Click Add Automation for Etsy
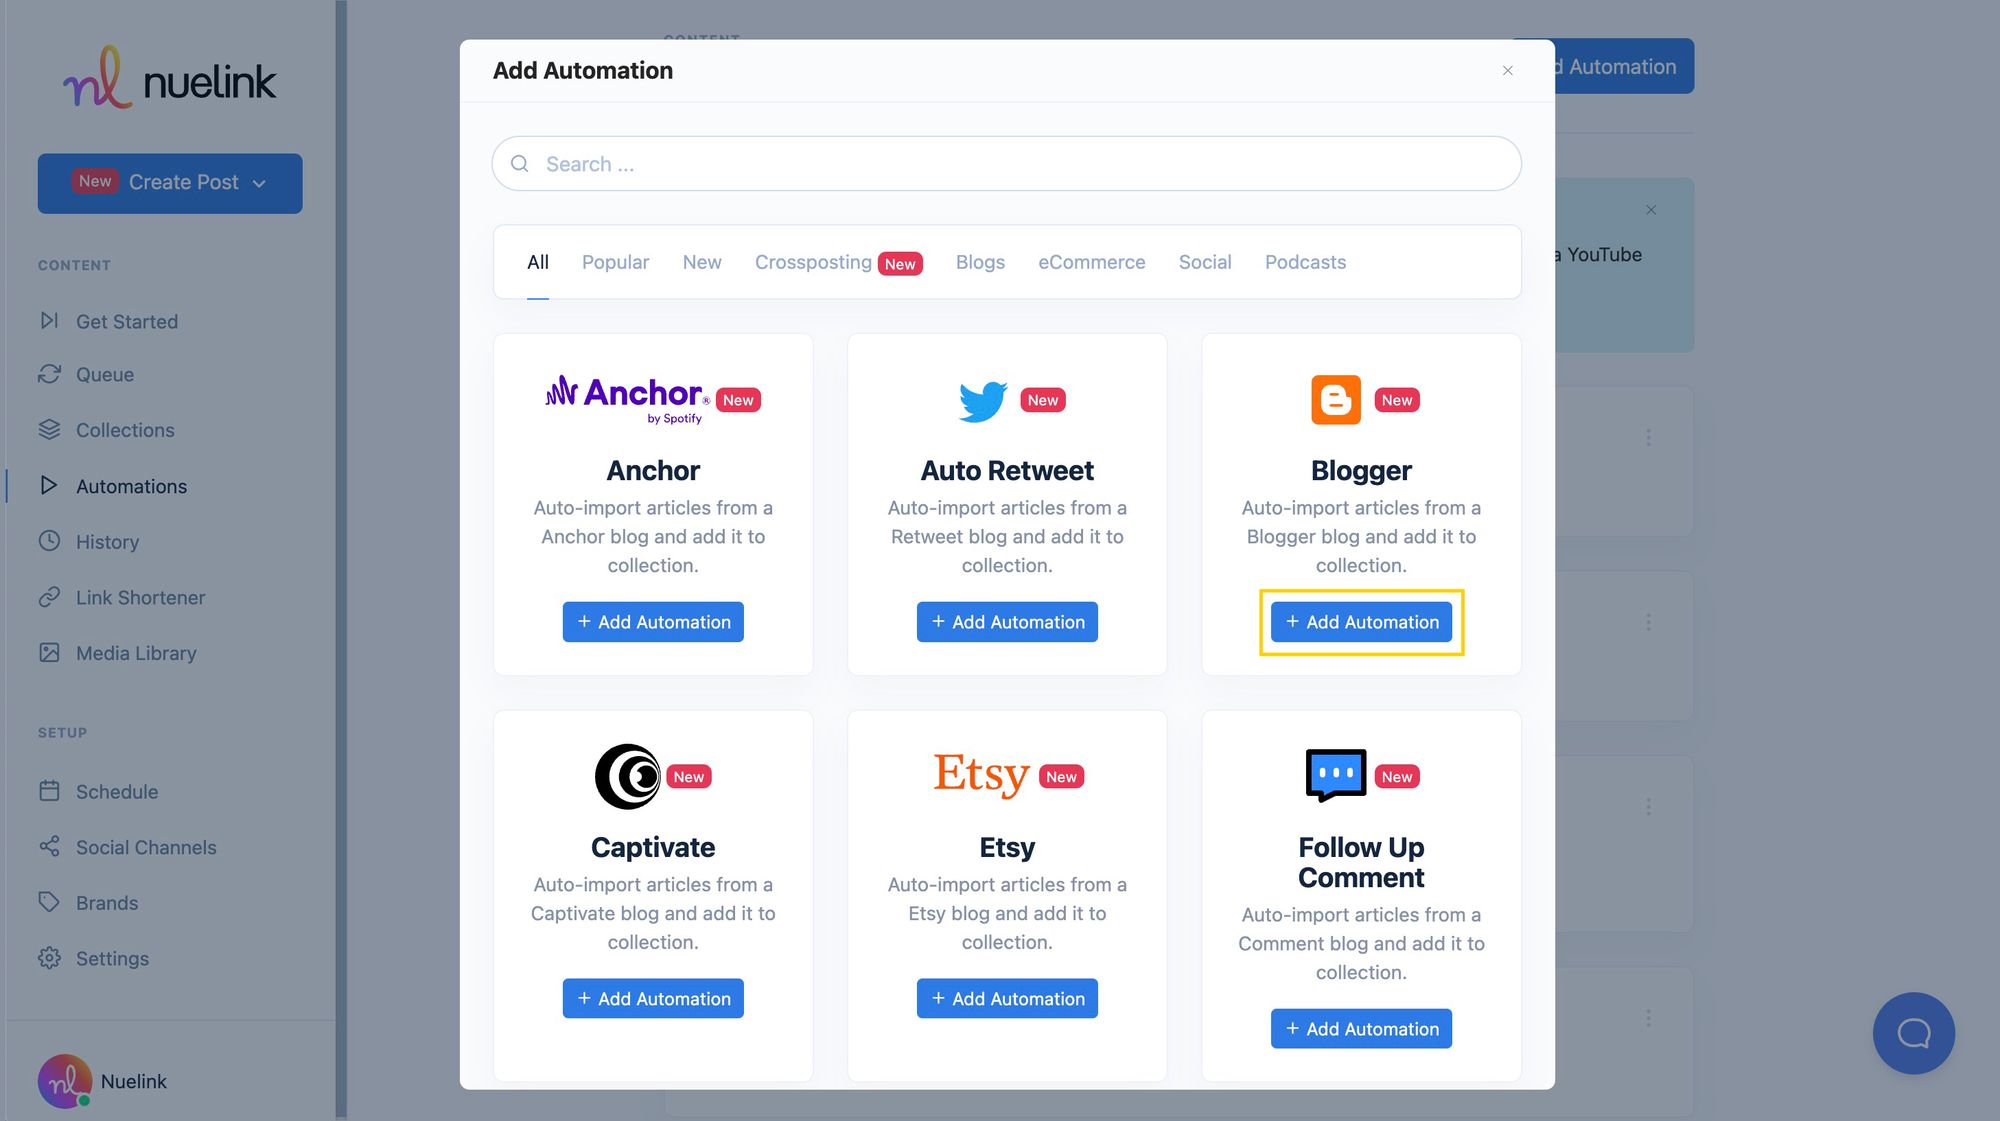The image size is (2000, 1121). pos(1007,997)
